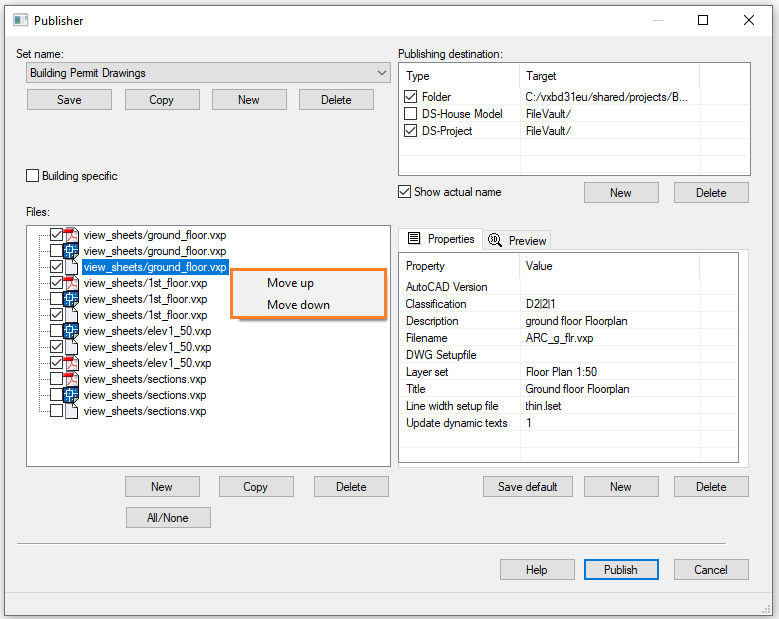This screenshot has height=619, width=779.
Task: Click the Type column header in the destination list
Action: coord(418,76)
